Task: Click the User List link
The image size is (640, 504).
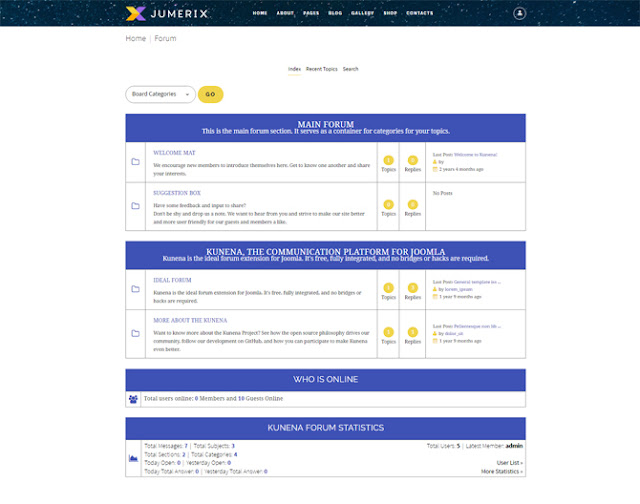Action: [x=510, y=463]
